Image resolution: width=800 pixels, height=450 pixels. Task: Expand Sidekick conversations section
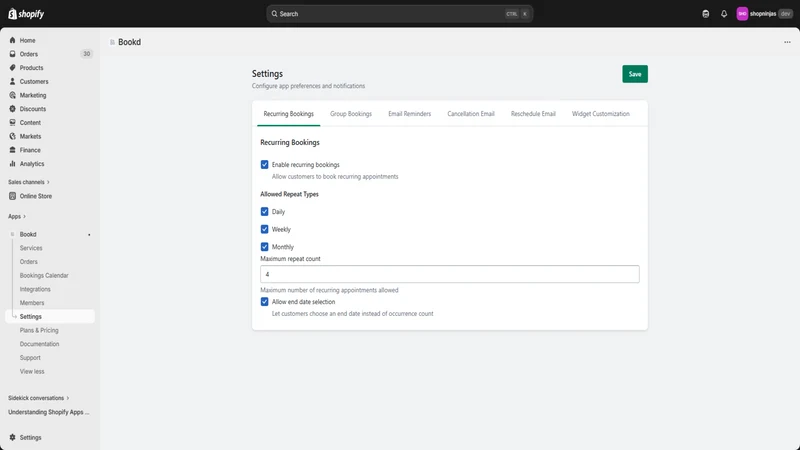[x=39, y=398]
